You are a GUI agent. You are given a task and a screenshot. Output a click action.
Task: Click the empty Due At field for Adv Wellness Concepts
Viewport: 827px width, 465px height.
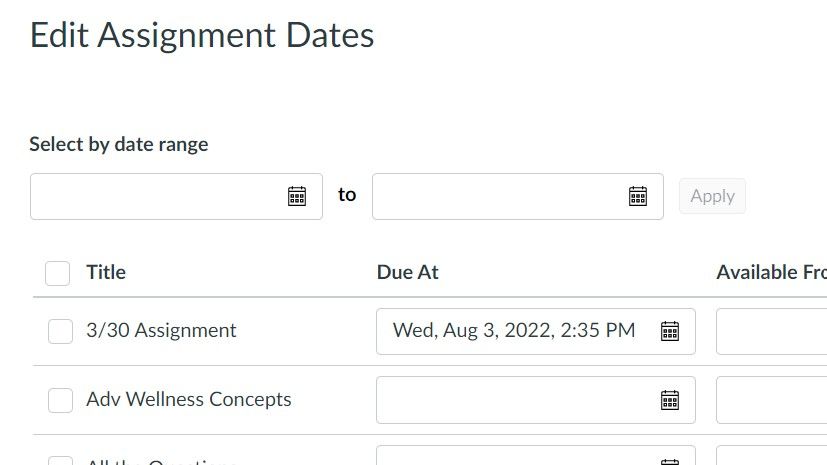coord(514,400)
